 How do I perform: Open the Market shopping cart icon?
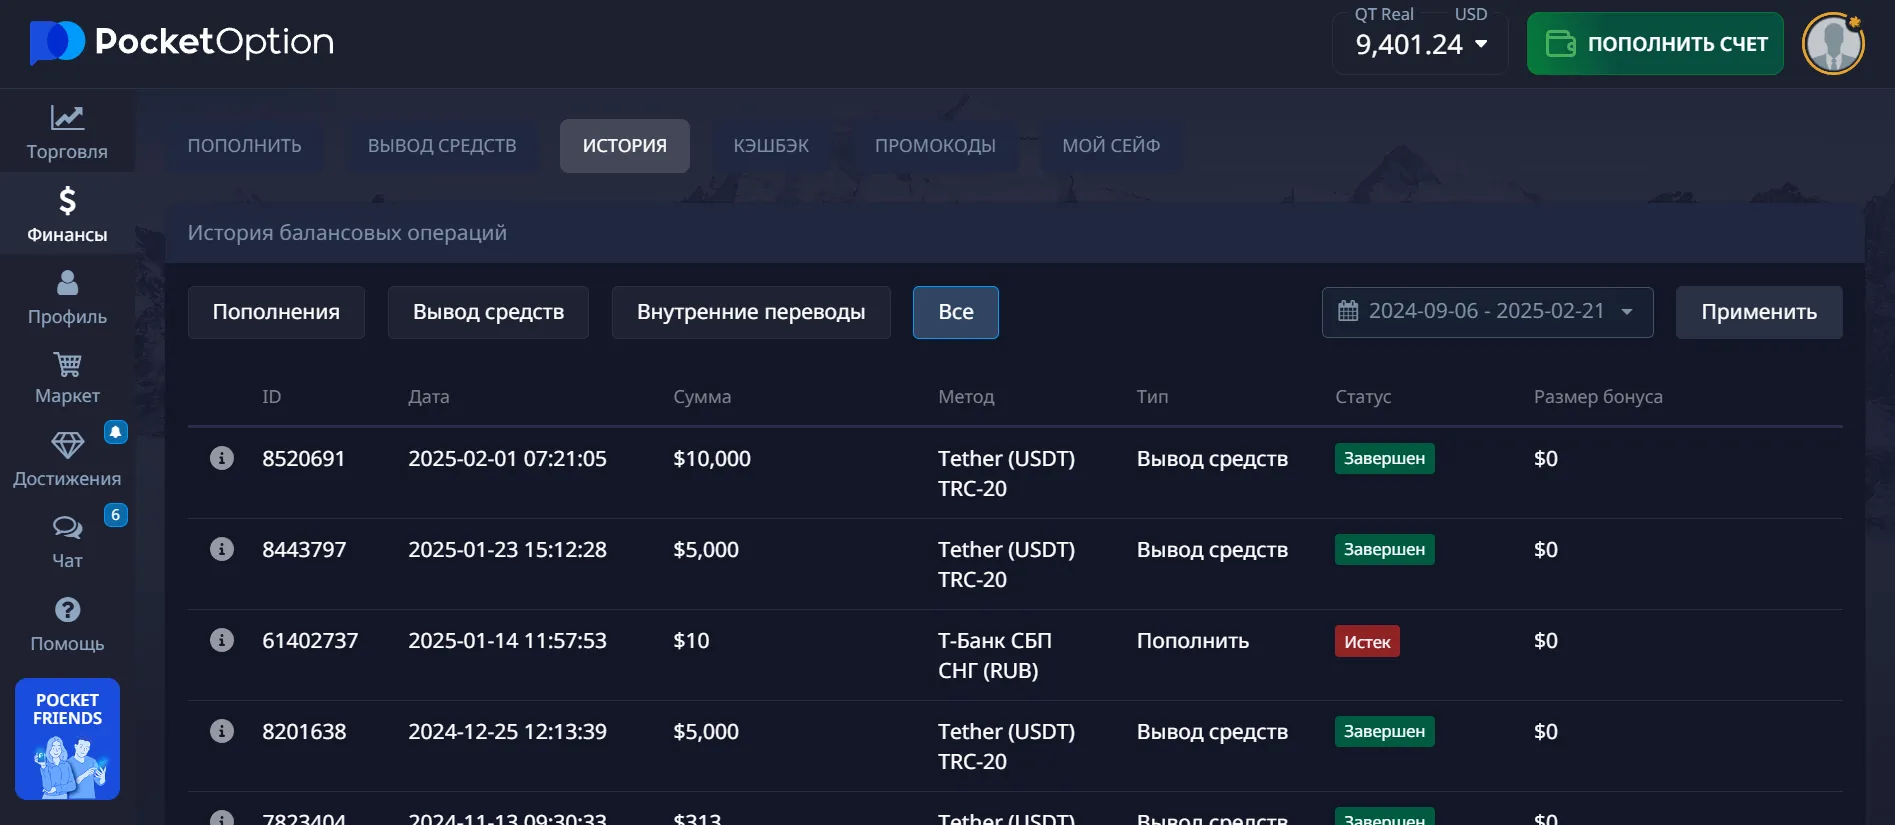click(67, 365)
